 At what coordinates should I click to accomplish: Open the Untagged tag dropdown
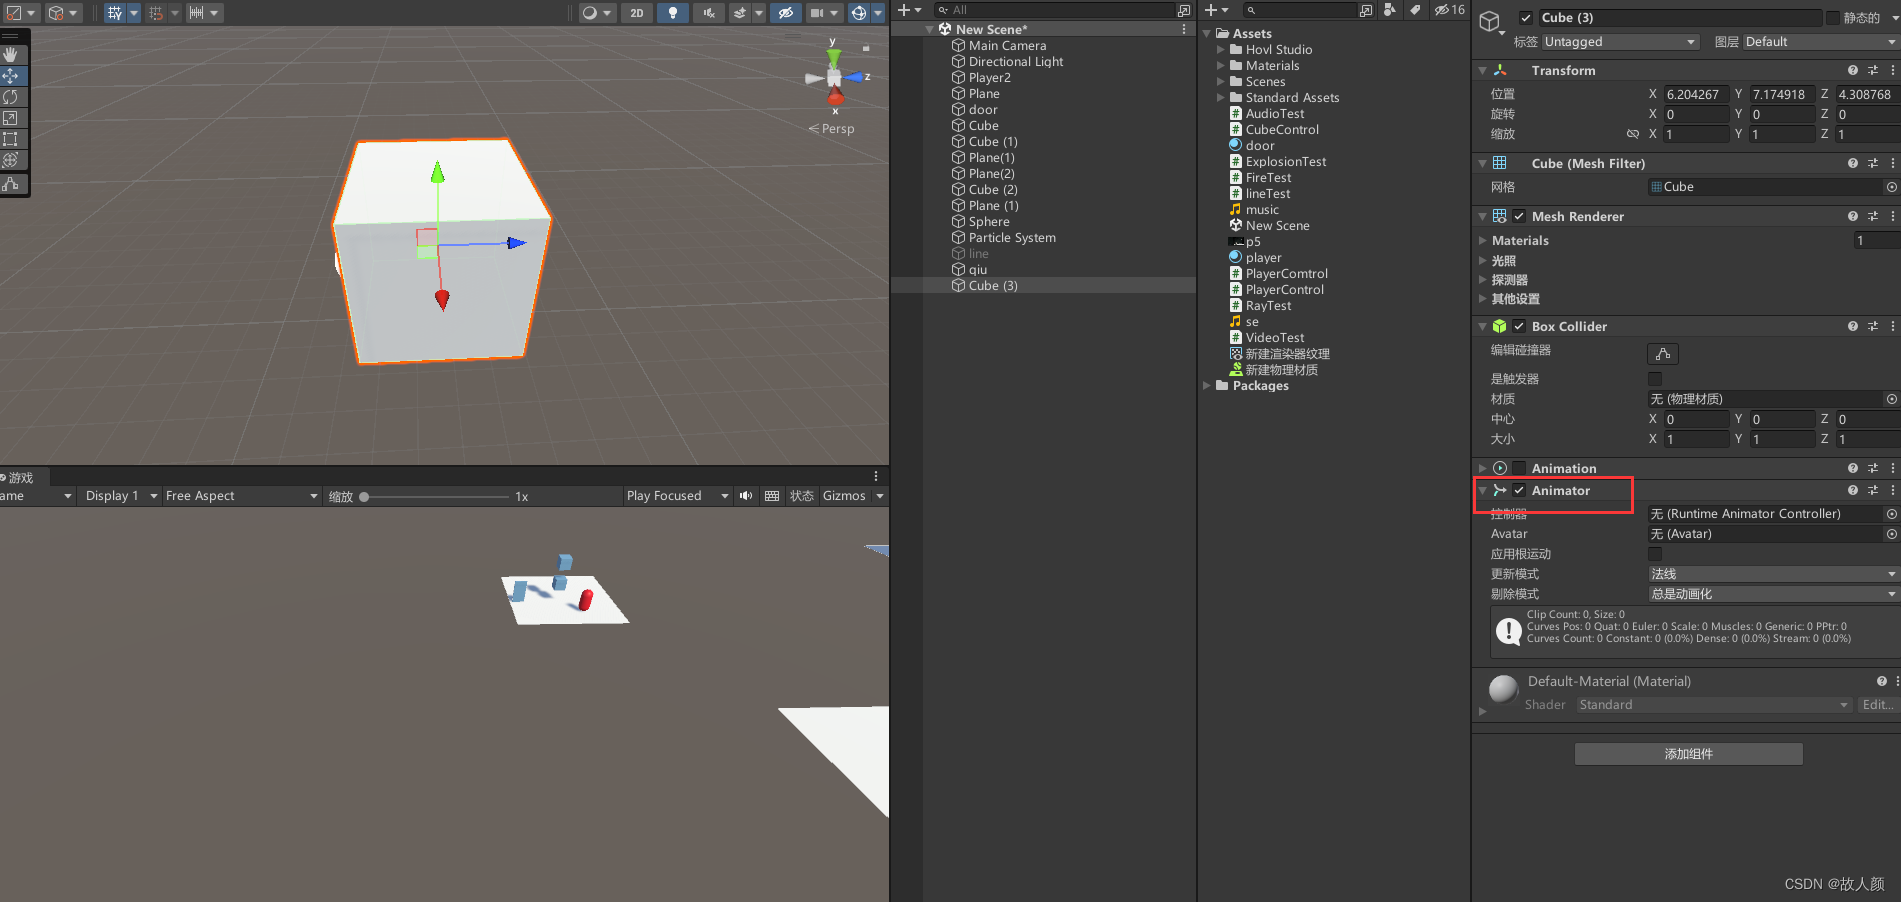click(x=1620, y=42)
